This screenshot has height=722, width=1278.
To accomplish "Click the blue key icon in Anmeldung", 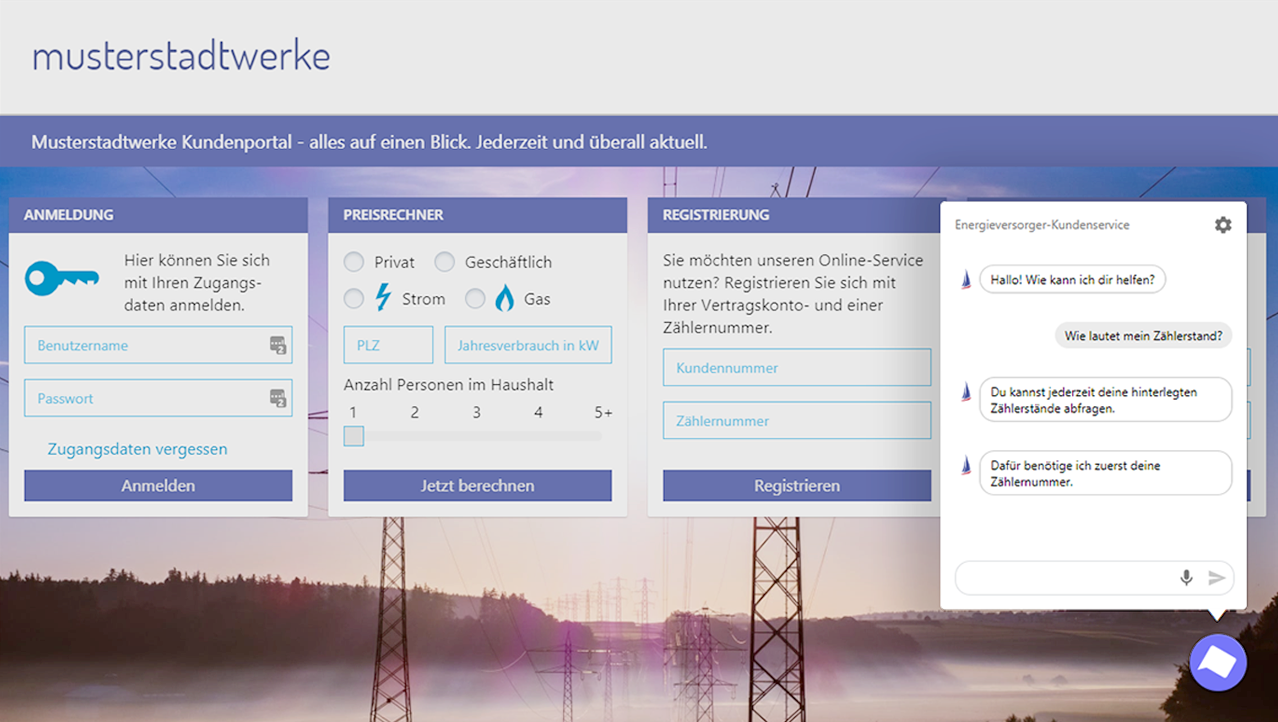I will tap(62, 279).
